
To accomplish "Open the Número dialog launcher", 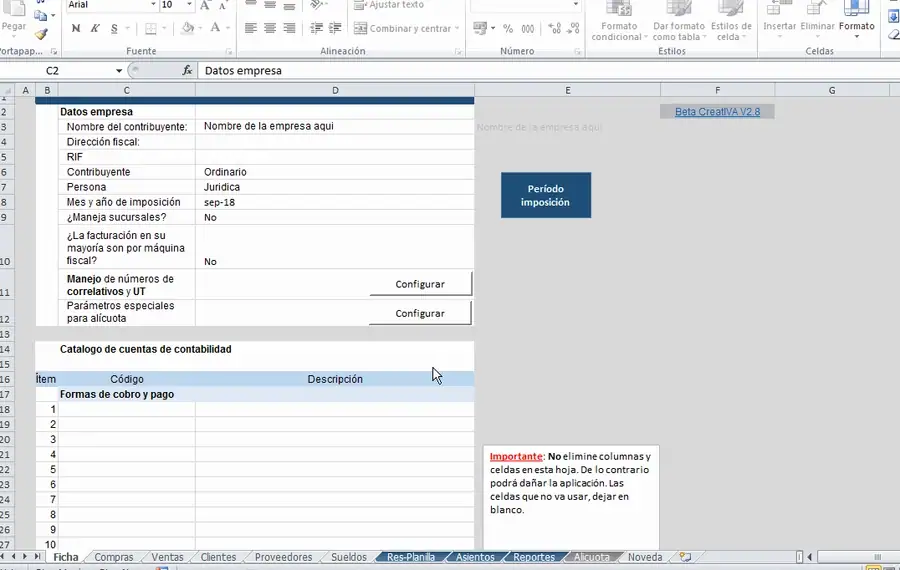I will [577, 52].
